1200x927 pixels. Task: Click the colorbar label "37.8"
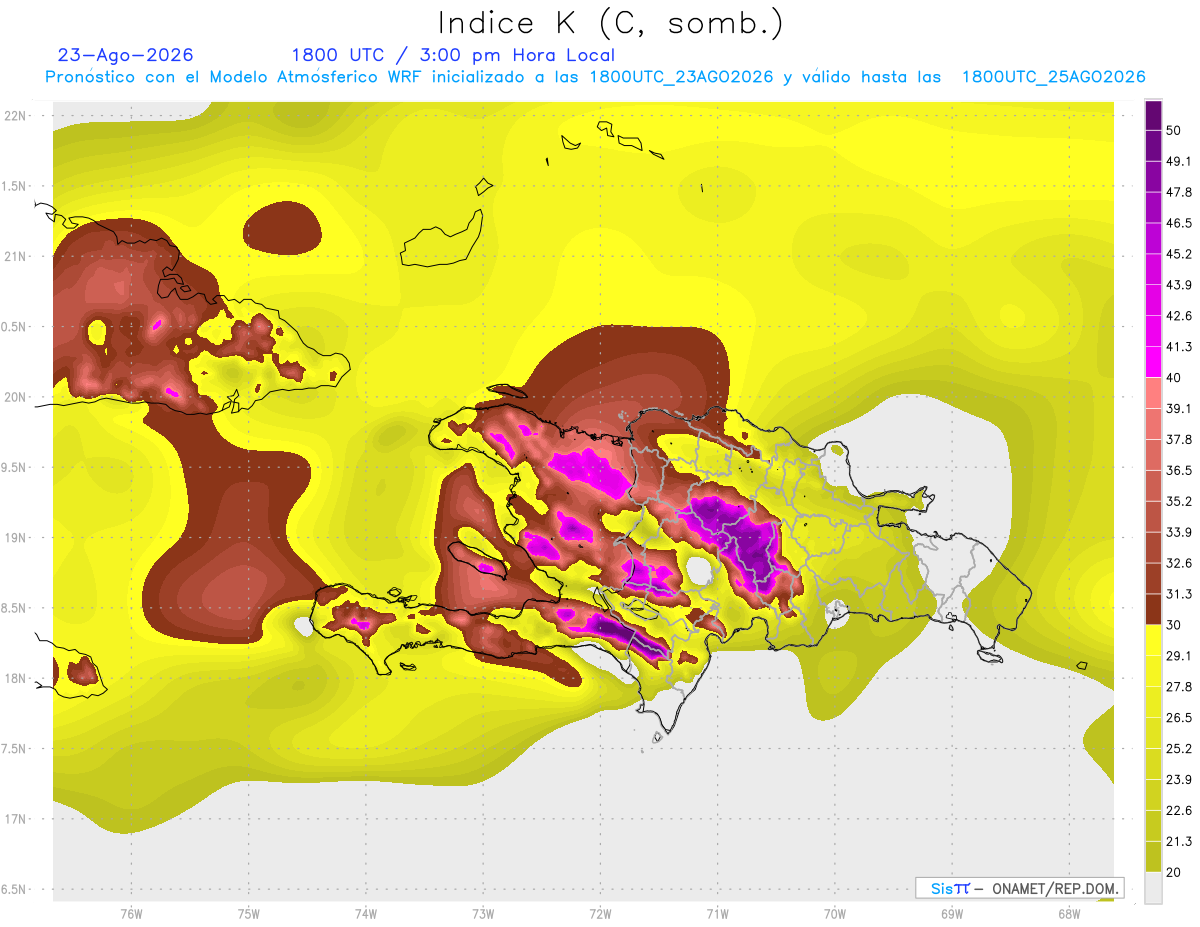pos(1178,439)
